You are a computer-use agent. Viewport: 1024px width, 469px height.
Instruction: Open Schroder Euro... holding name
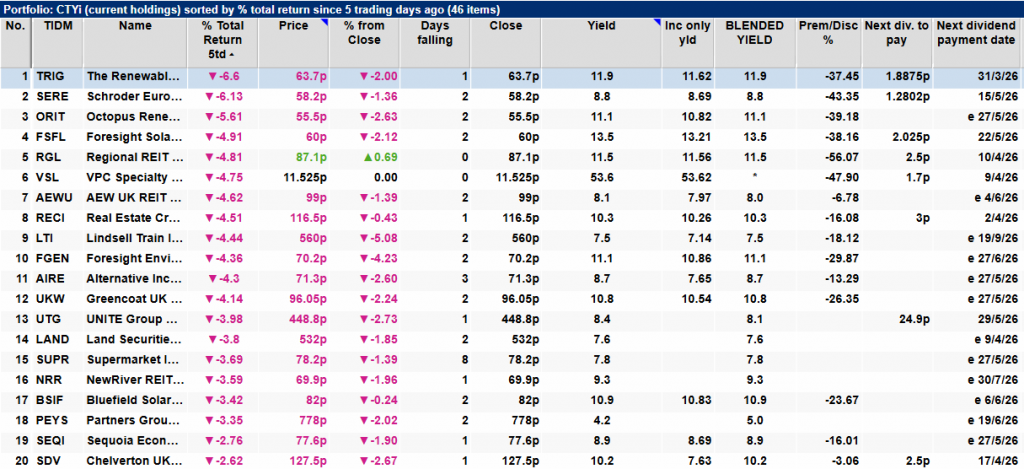tap(133, 93)
